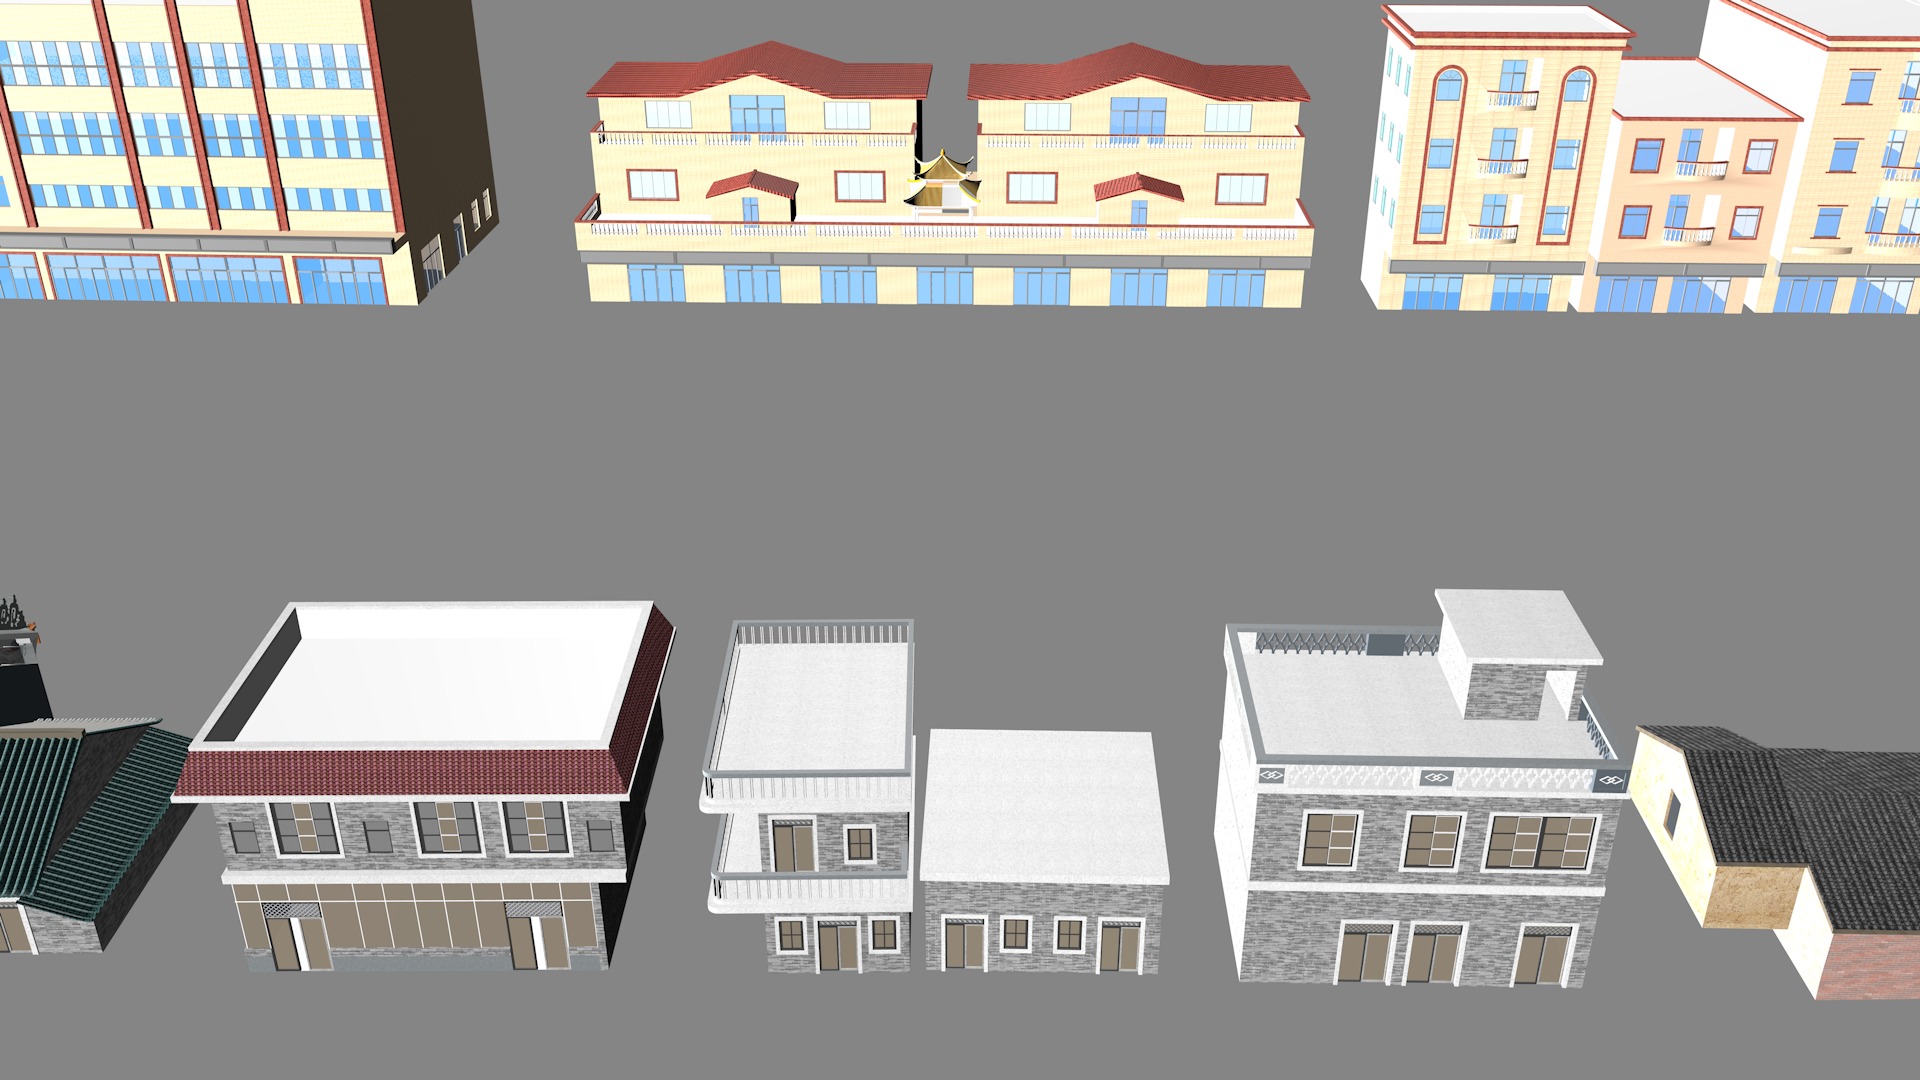The width and height of the screenshot is (1920, 1080).
Task: Select the low peach building with white flat roof
Action: click(x=1690, y=187)
